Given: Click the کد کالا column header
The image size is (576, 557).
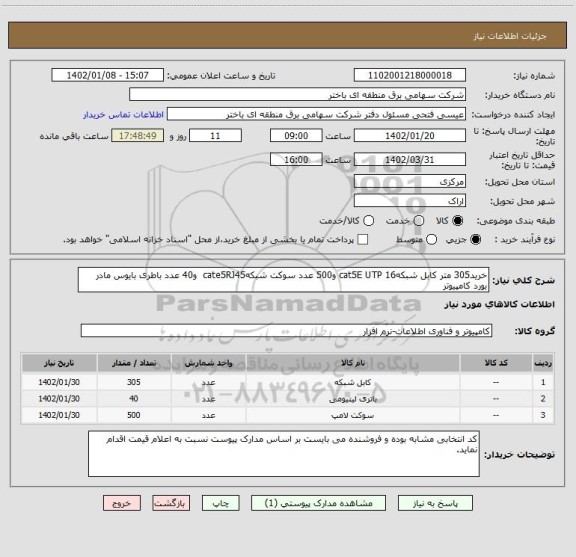Looking at the screenshot, I should pyautogui.click(x=496, y=363).
